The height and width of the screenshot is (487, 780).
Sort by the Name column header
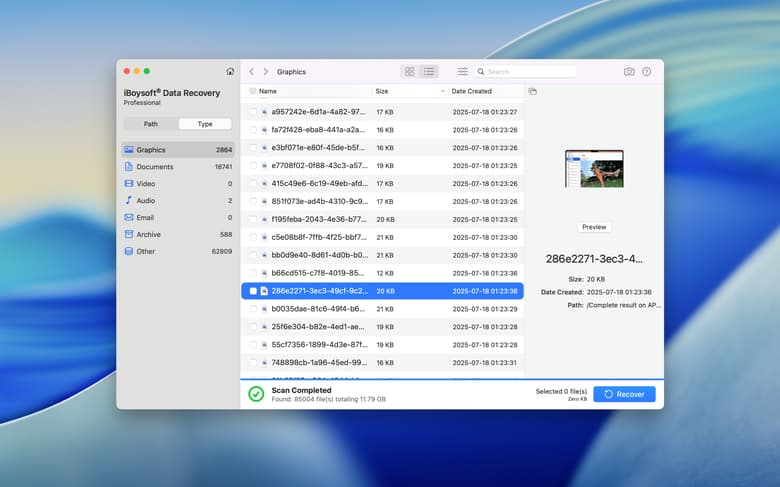(x=268, y=91)
